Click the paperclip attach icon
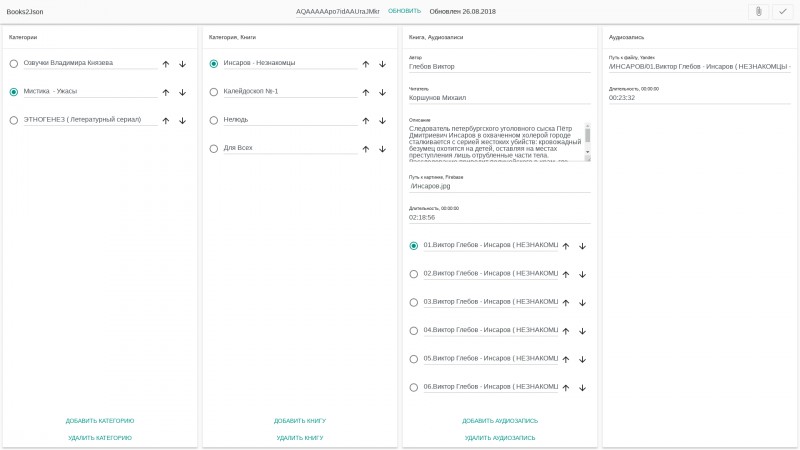This screenshot has width=800, height=450. 759,11
